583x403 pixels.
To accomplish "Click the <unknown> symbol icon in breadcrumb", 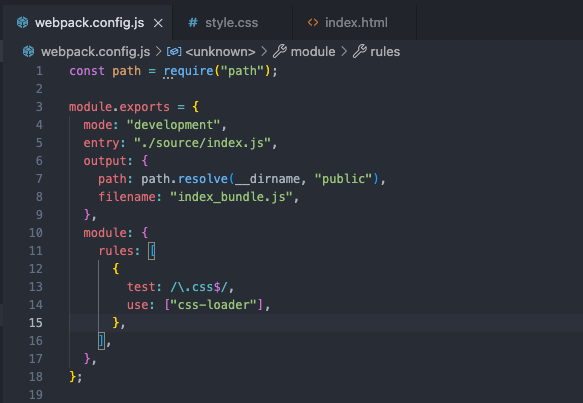I will click(174, 51).
